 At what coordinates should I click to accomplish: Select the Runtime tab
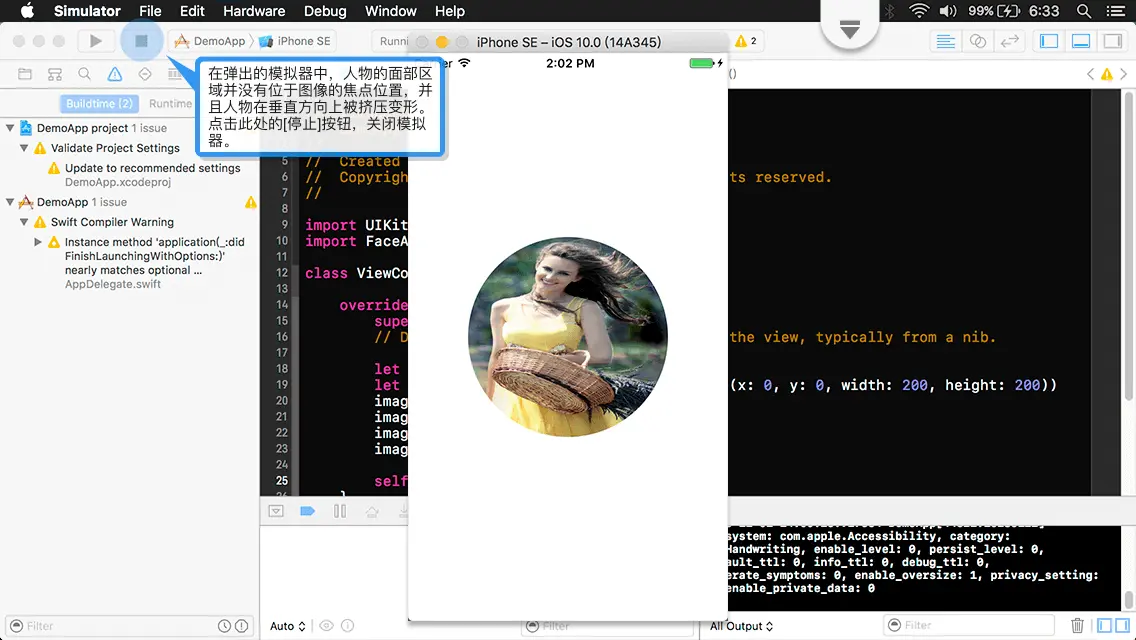click(x=170, y=104)
